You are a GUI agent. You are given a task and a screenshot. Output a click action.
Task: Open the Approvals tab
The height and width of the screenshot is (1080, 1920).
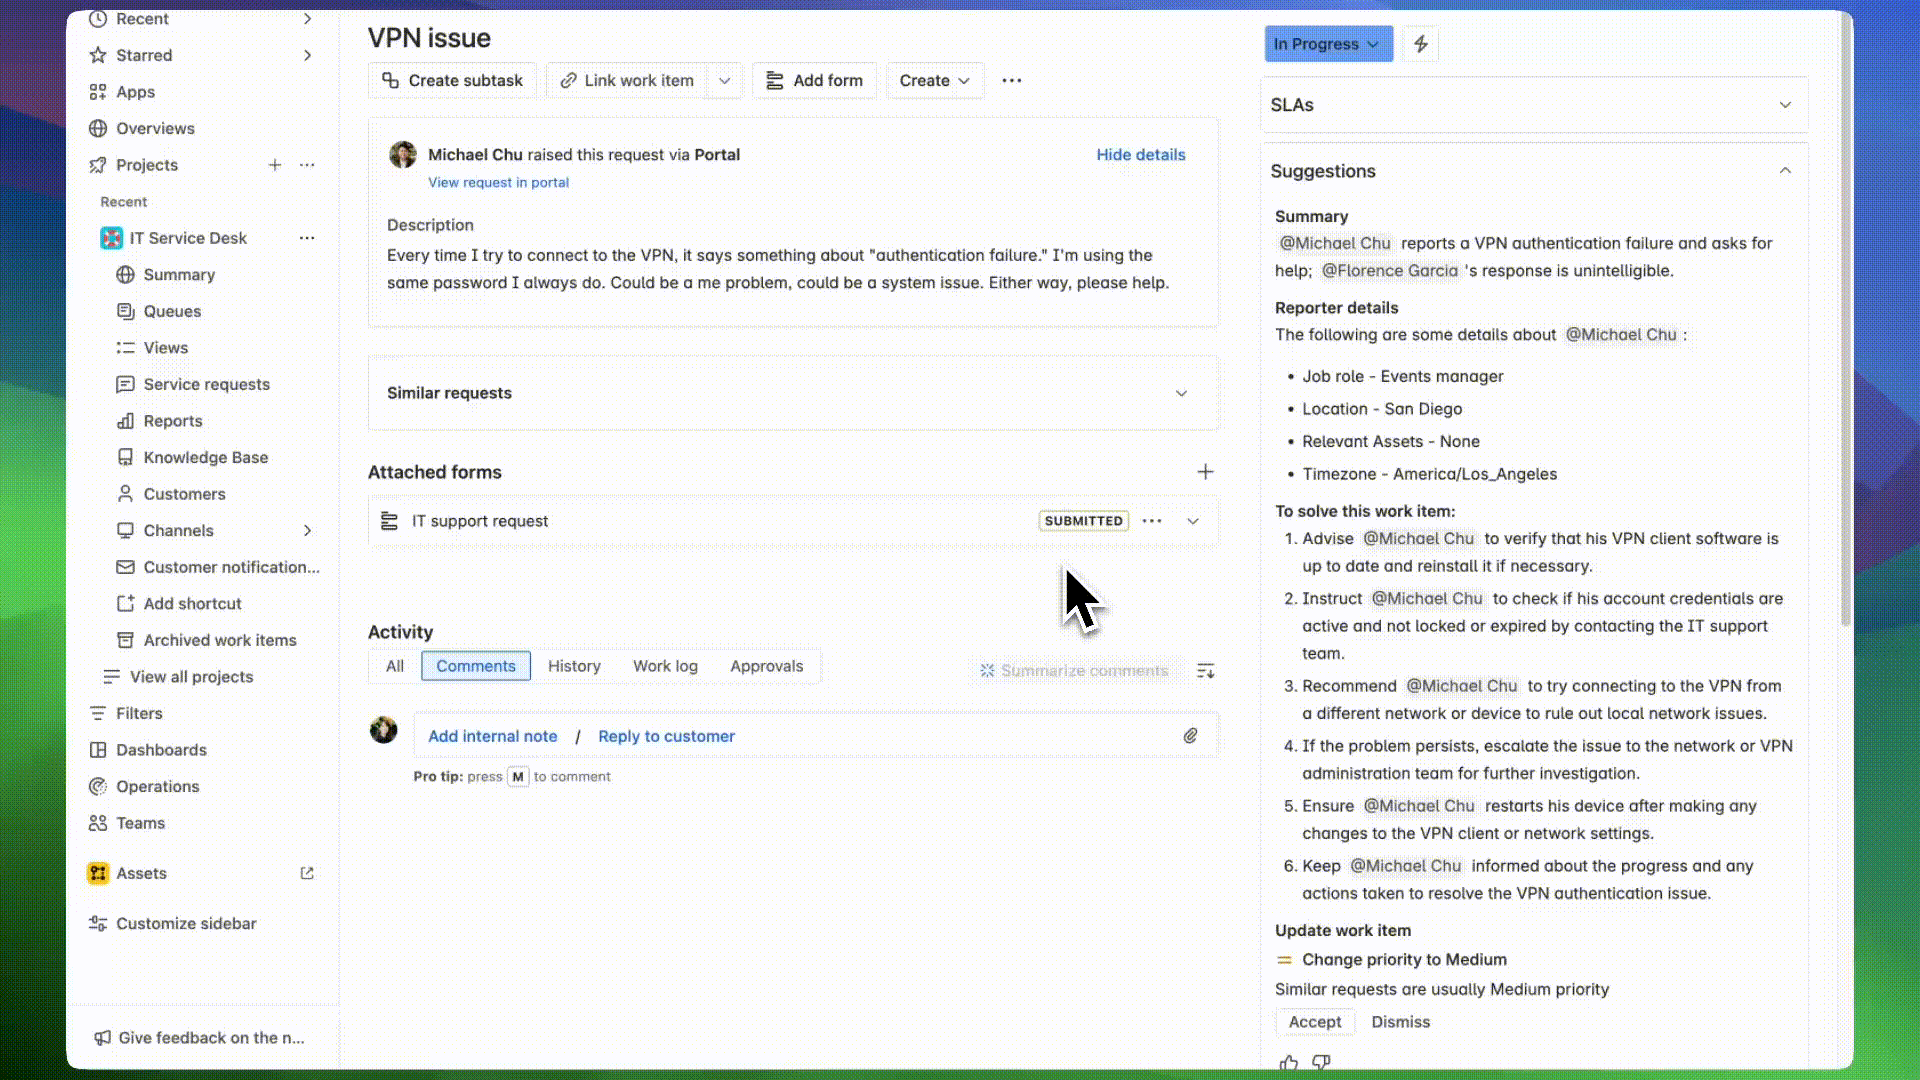pyautogui.click(x=766, y=666)
